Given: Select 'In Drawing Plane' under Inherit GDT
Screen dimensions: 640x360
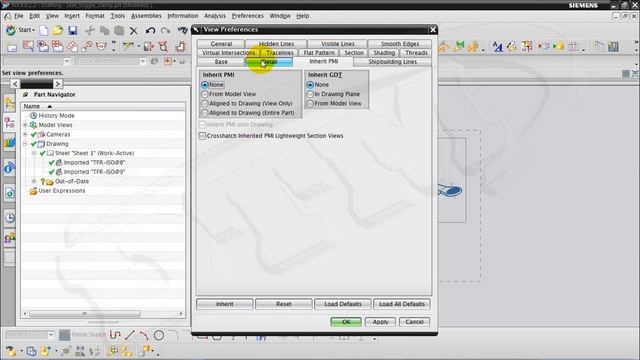Looking at the screenshot, I should pos(310,94).
